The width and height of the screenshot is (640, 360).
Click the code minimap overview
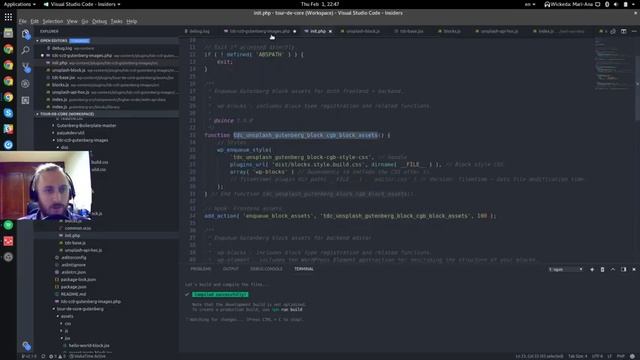(614, 64)
